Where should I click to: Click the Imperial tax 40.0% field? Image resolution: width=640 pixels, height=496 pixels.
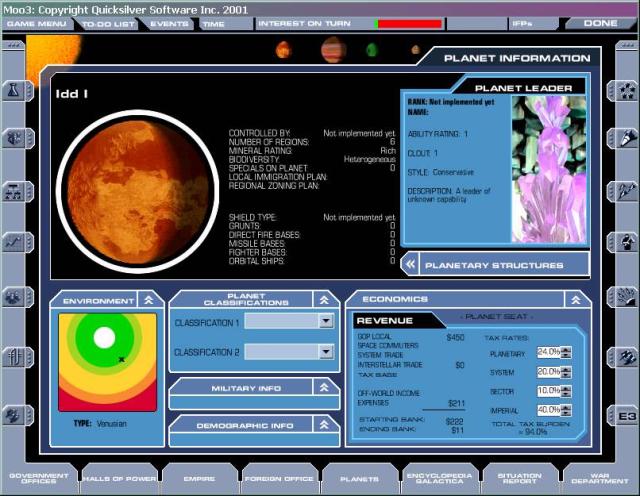(x=549, y=410)
